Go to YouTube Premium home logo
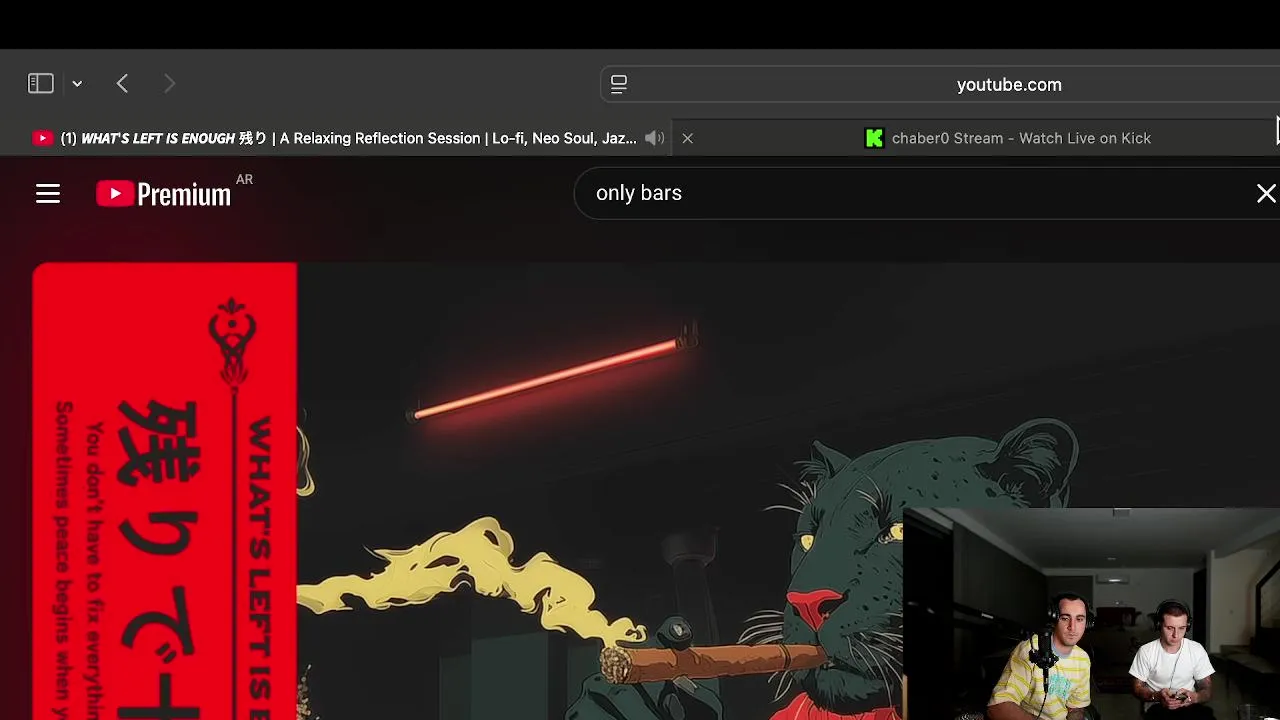The height and width of the screenshot is (720, 1280). pyautogui.click(x=163, y=193)
